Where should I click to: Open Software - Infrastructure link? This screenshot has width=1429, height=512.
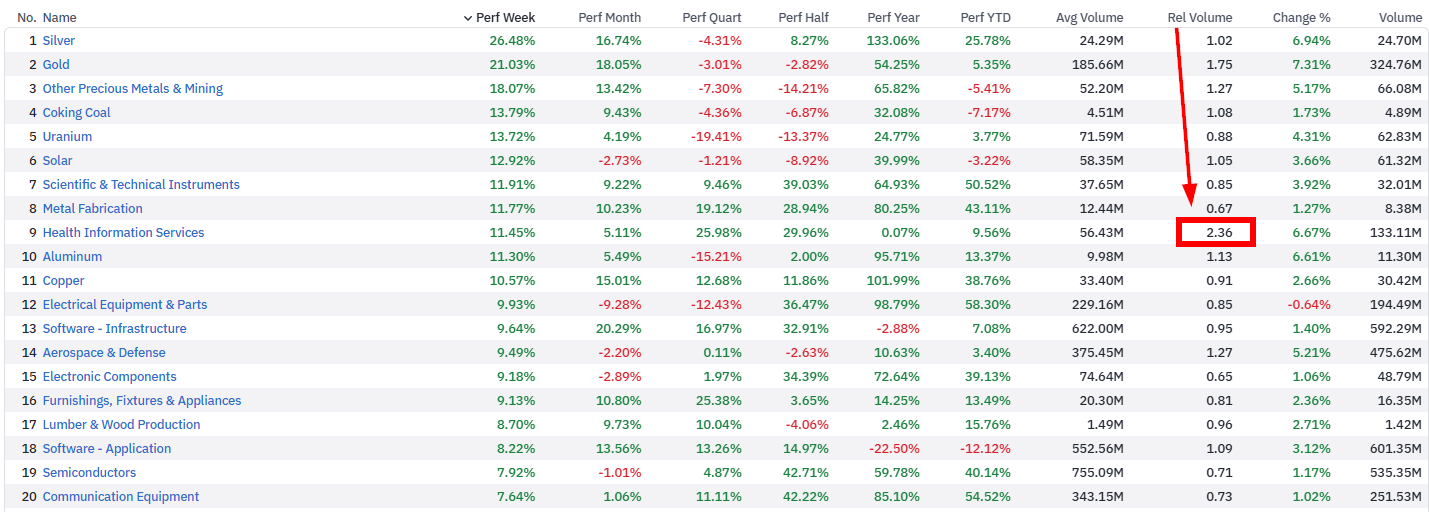tap(114, 329)
